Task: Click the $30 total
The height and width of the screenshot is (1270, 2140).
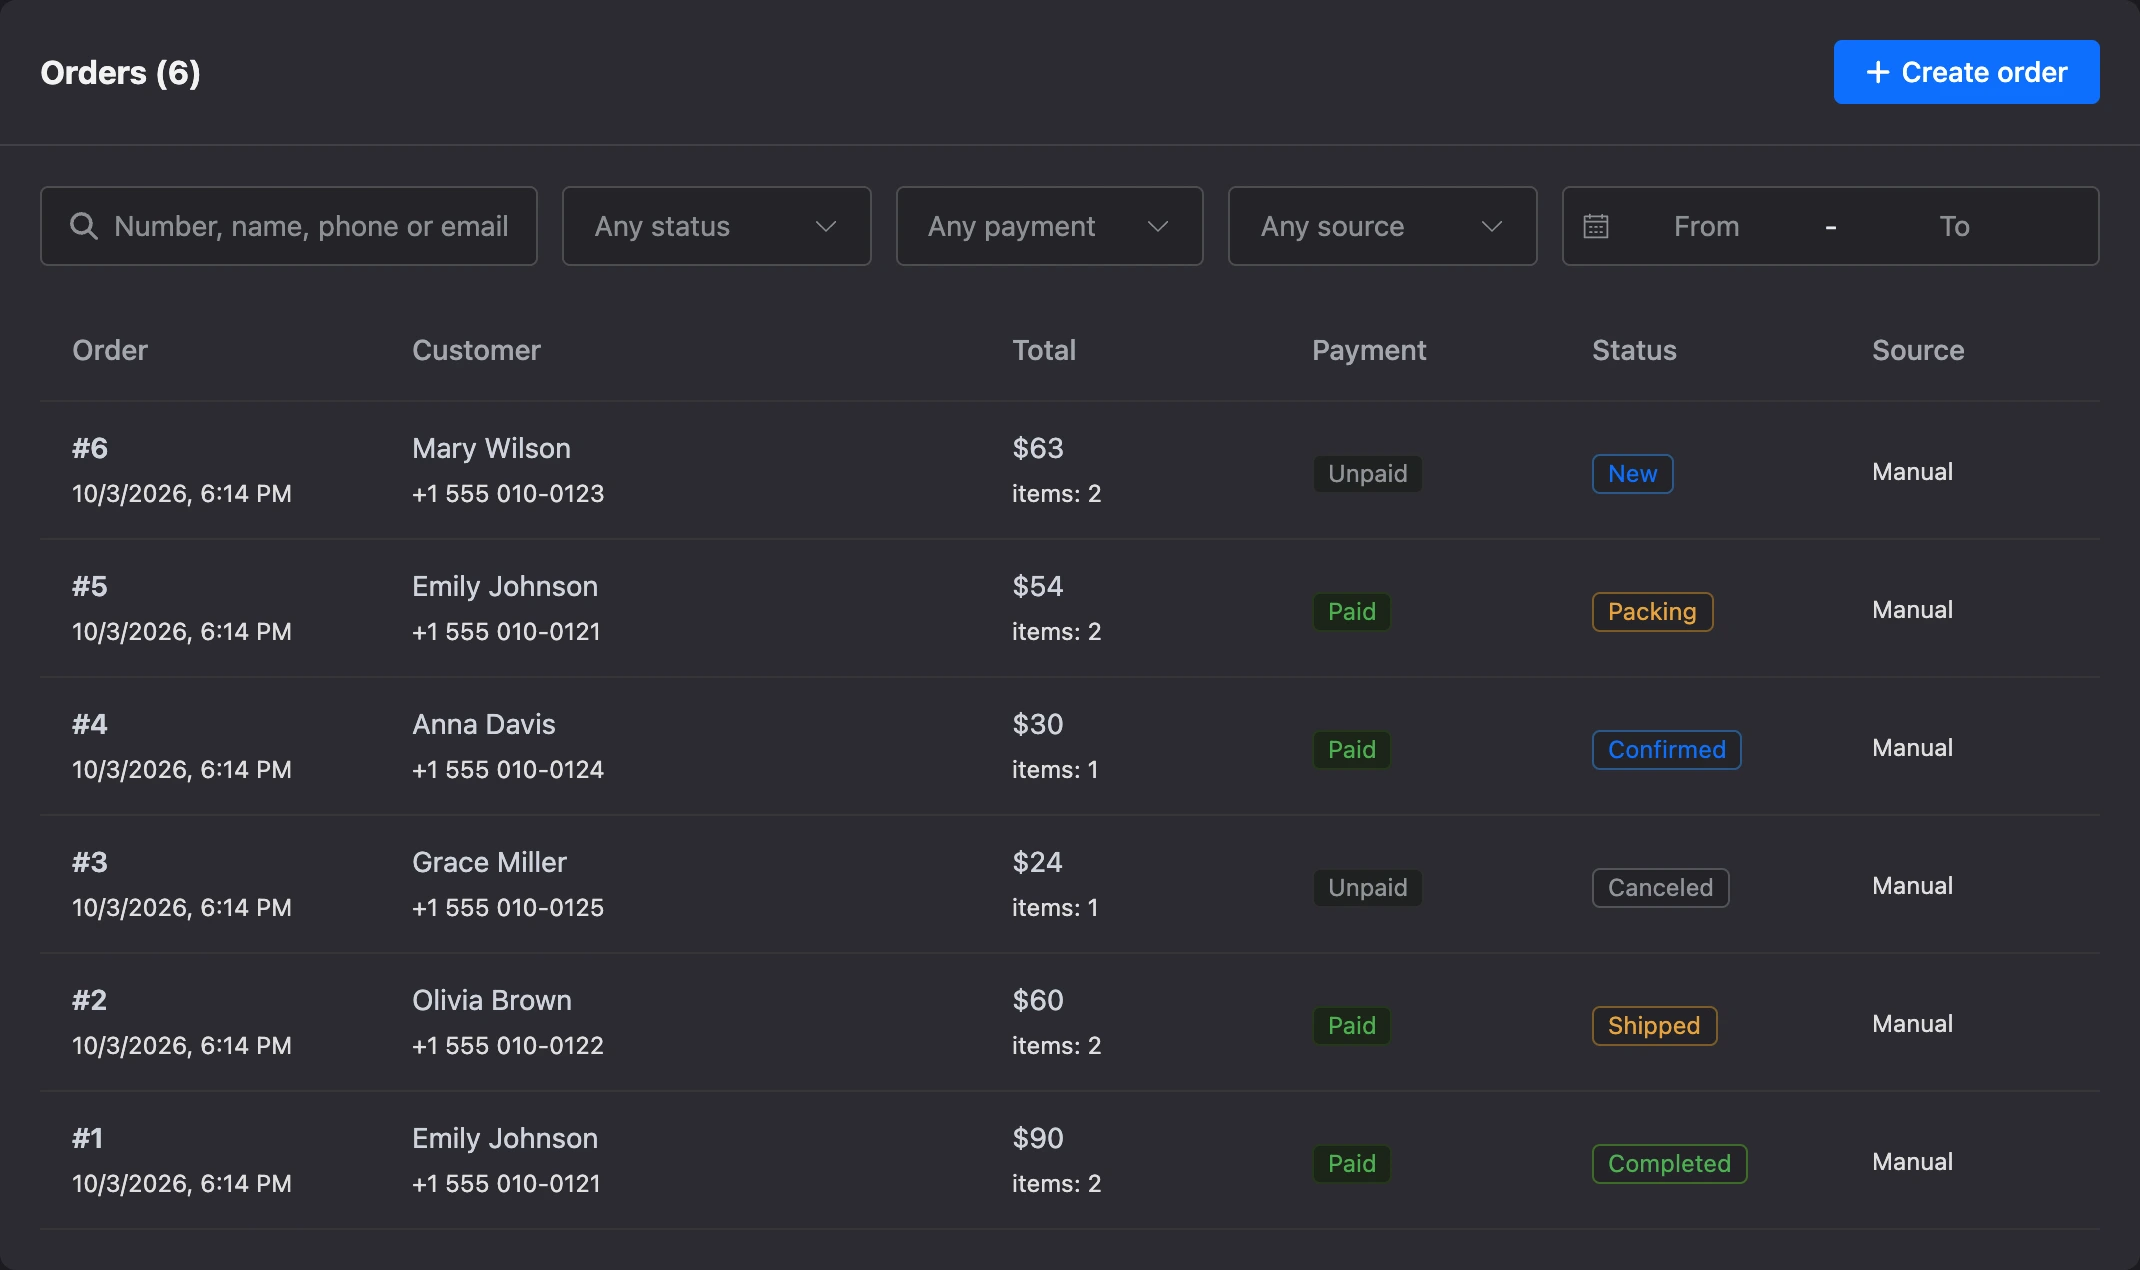Action: click(1038, 724)
